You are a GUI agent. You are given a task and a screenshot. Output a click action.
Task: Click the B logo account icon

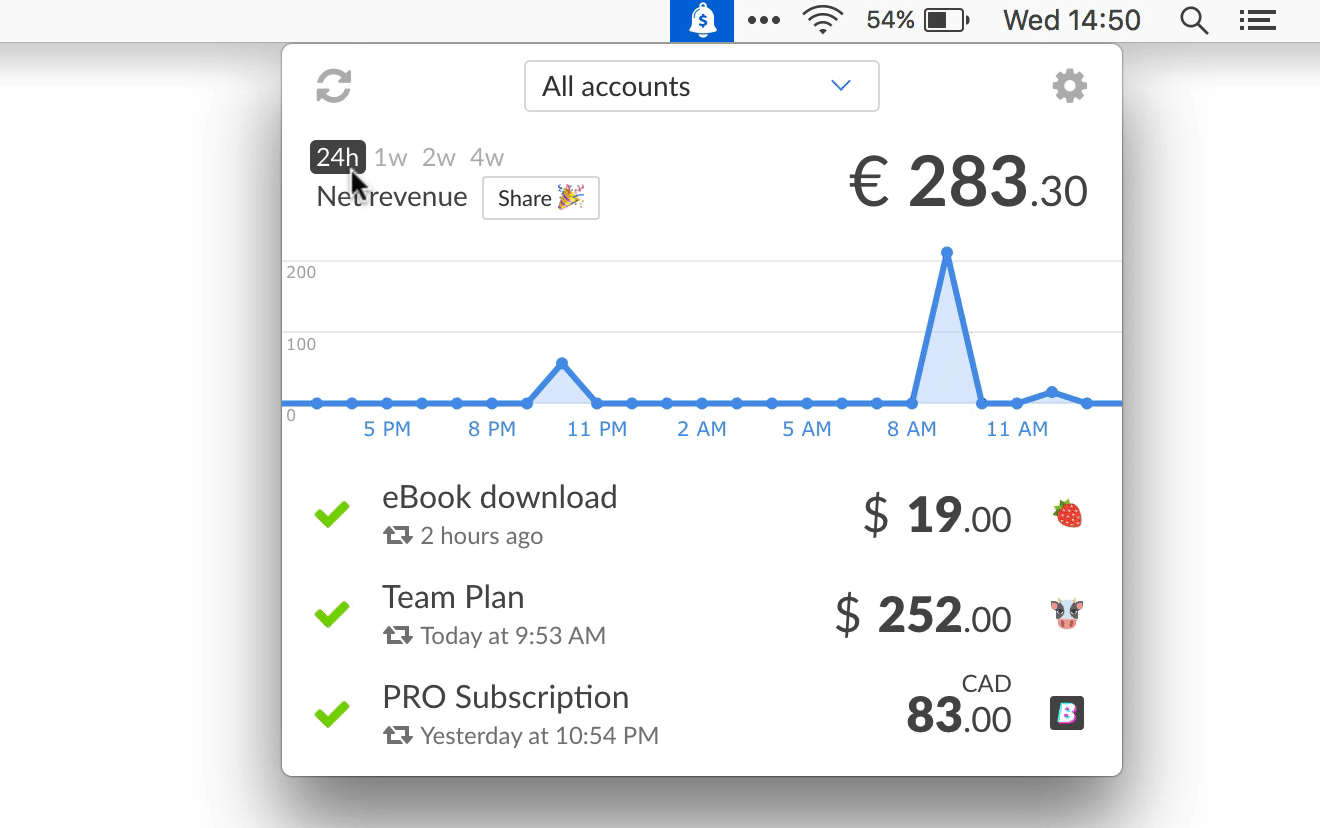coord(1067,714)
